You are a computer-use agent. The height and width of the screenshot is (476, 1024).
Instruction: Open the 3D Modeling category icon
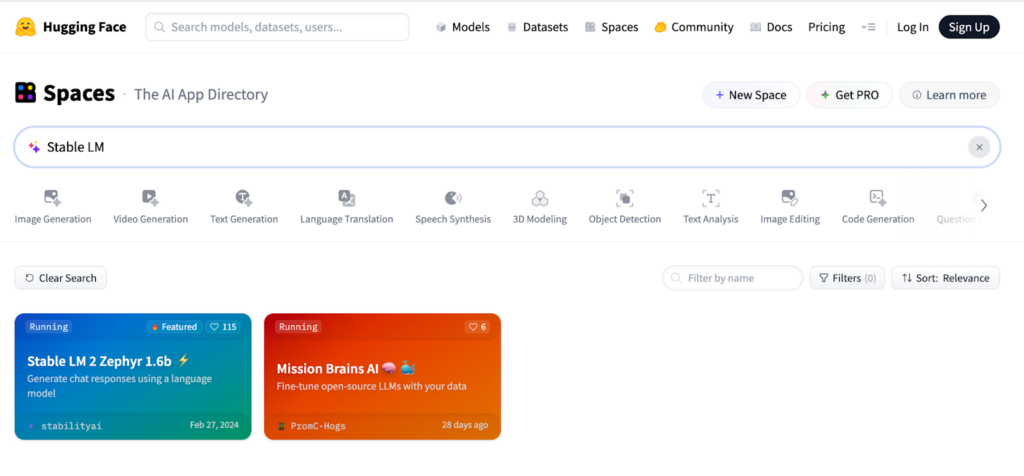[x=540, y=198]
